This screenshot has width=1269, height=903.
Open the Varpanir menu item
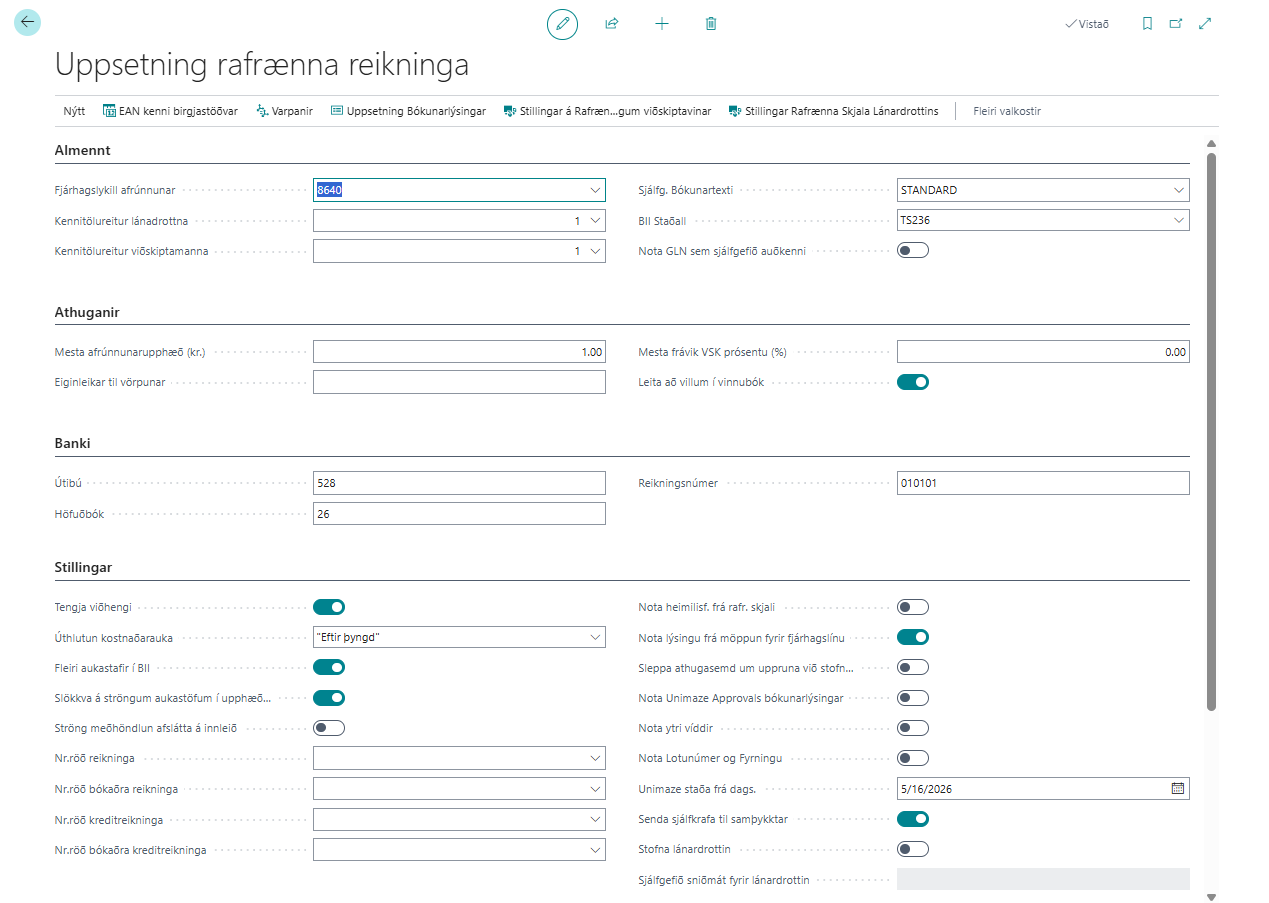point(284,111)
